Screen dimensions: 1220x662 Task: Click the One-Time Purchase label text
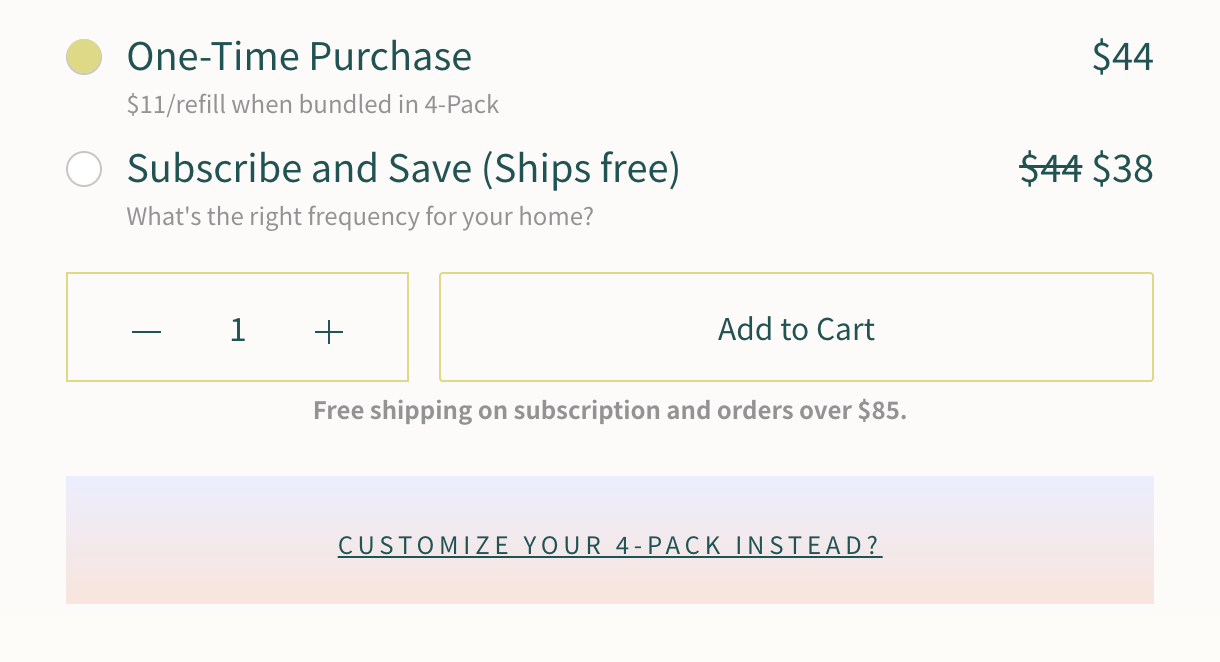point(299,57)
